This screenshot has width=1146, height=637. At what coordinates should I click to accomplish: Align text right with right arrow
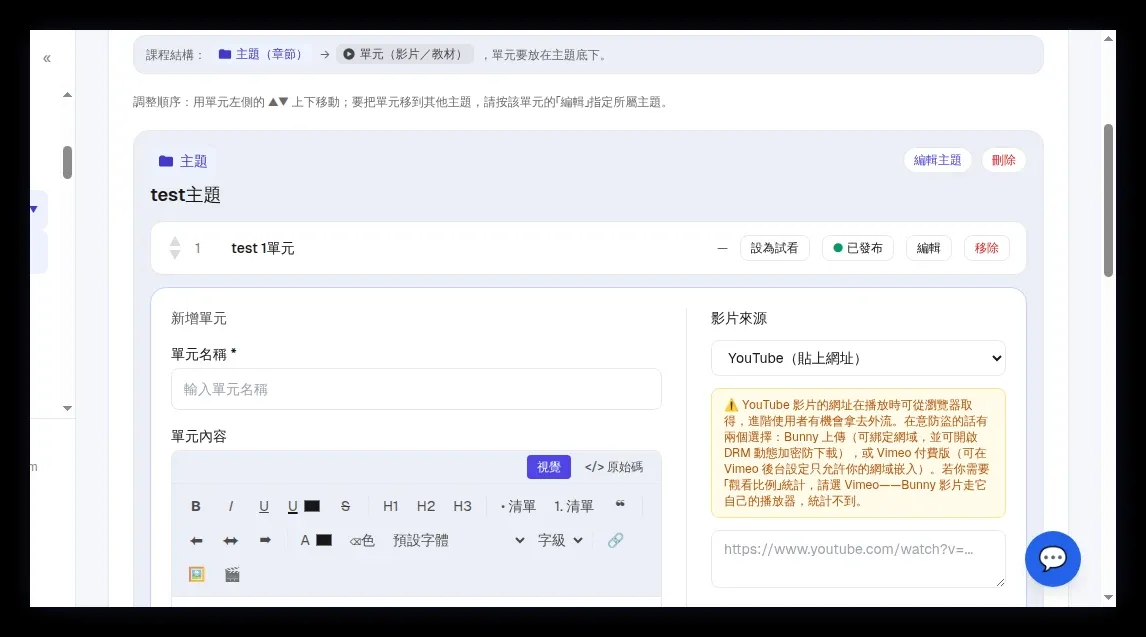pos(265,541)
